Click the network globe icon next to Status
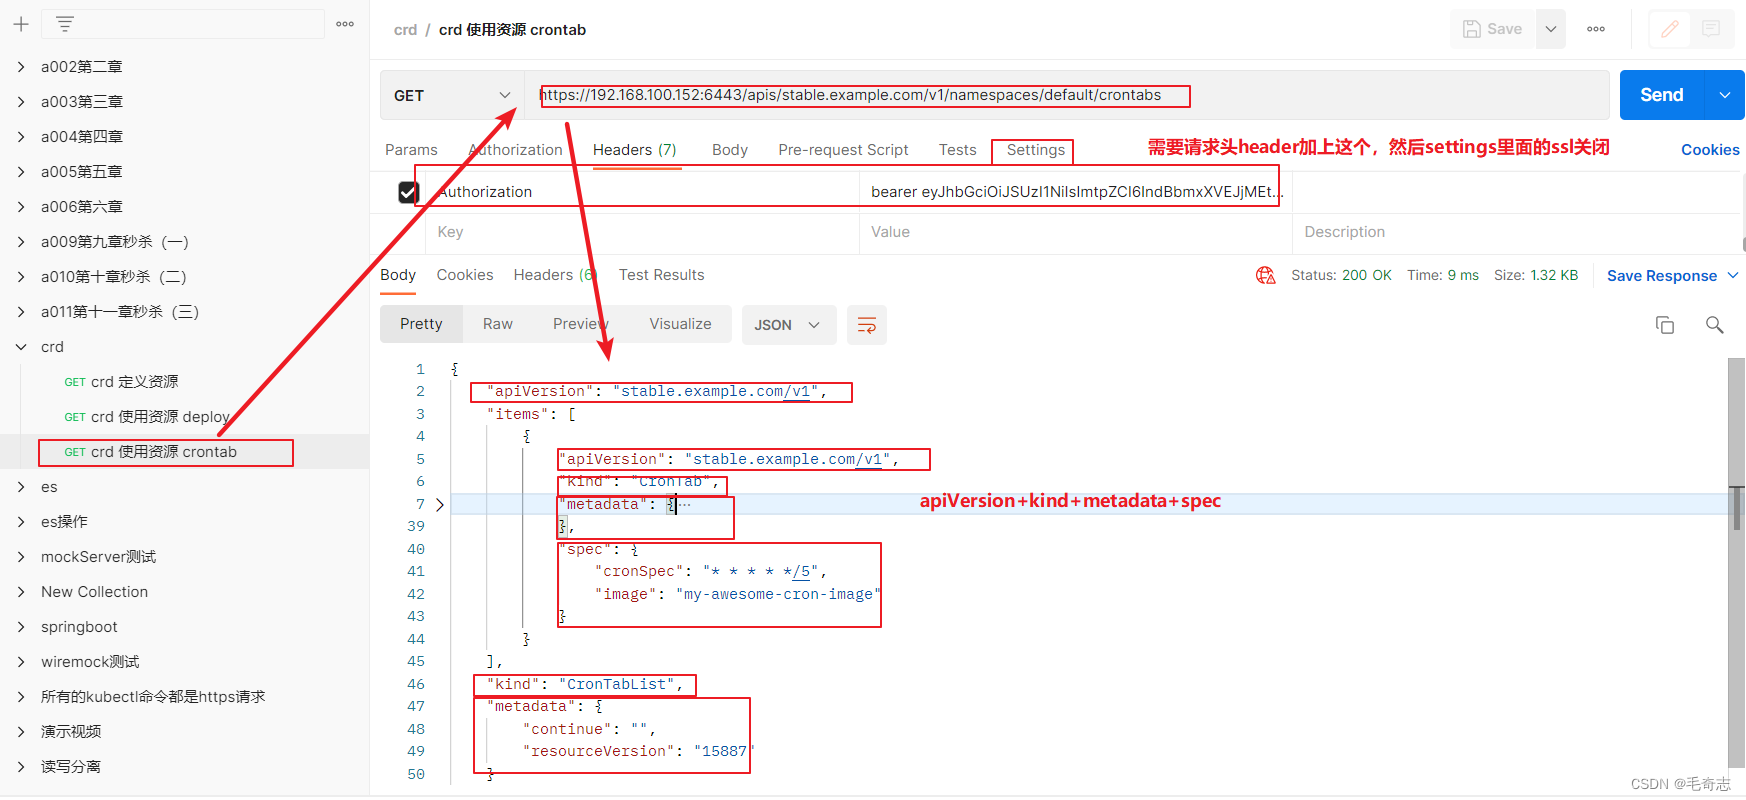 pos(1266,275)
